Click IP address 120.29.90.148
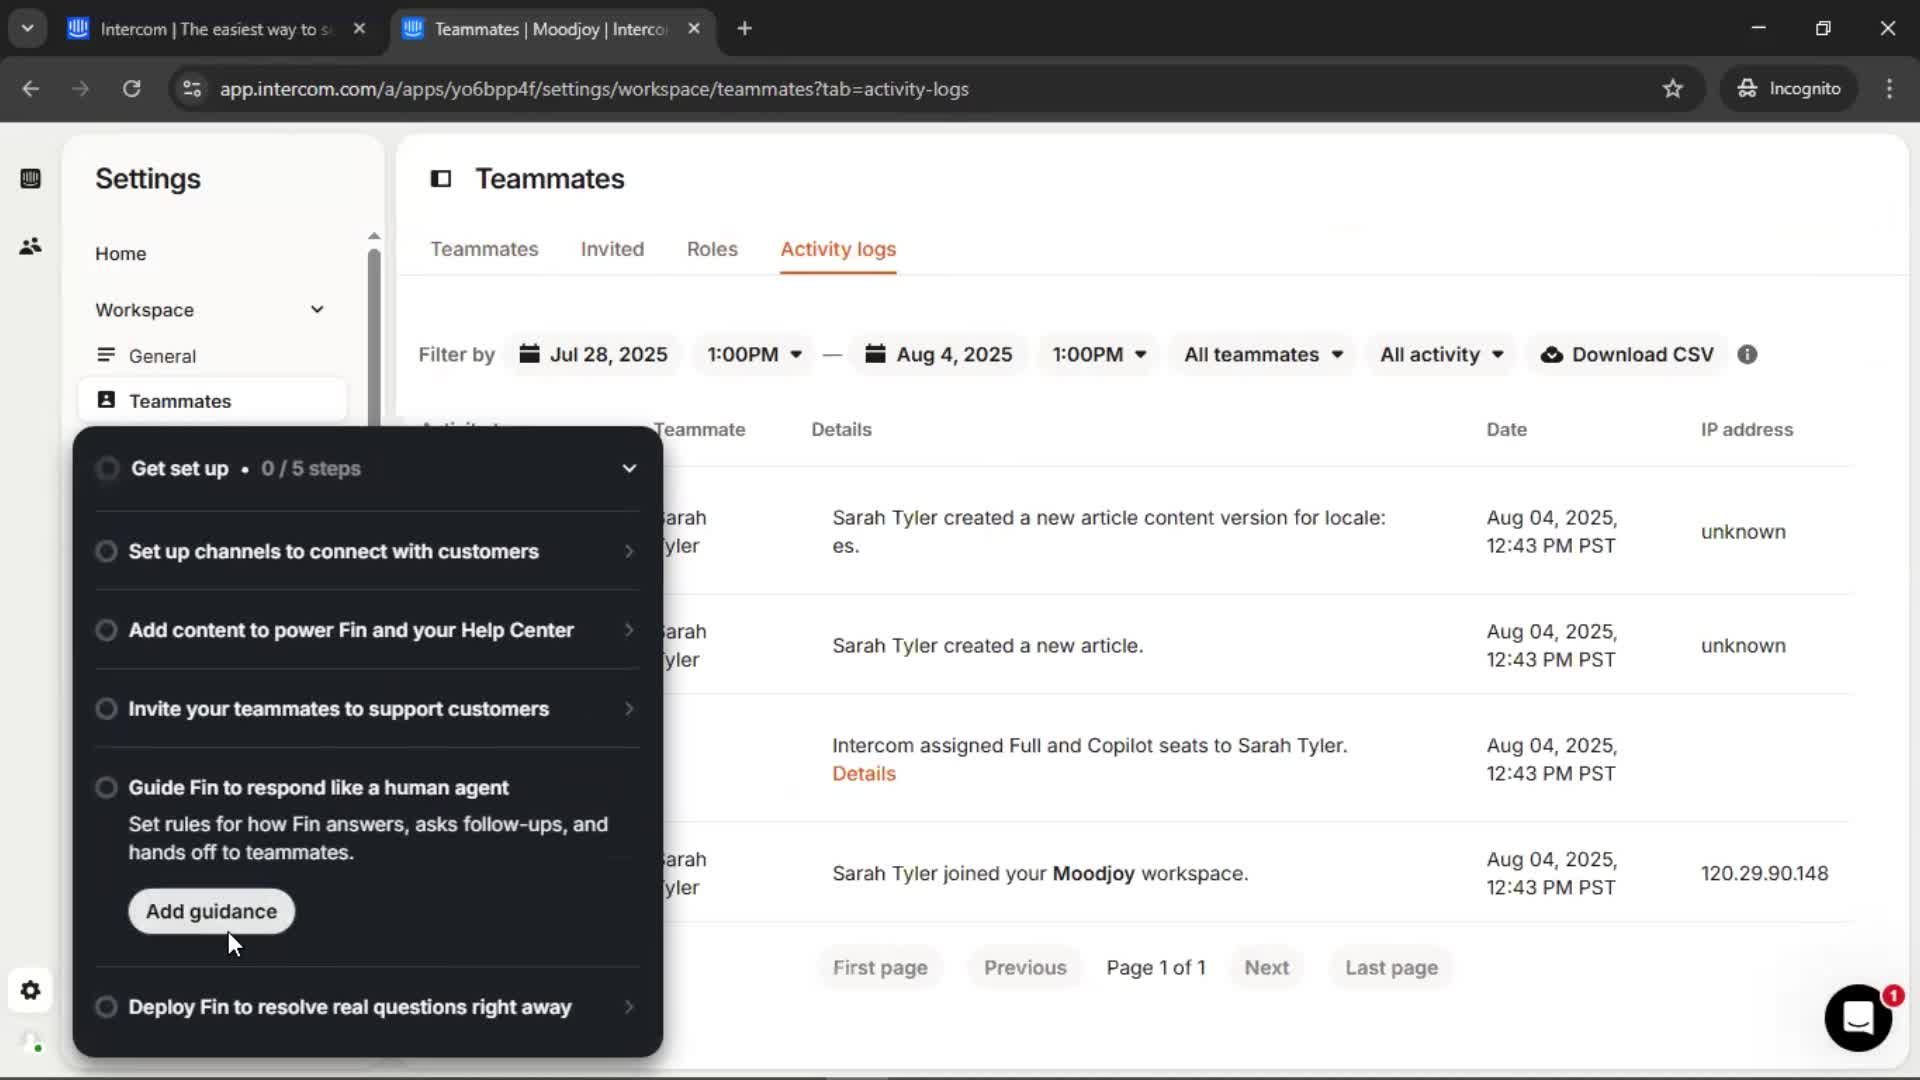 pyautogui.click(x=1764, y=874)
